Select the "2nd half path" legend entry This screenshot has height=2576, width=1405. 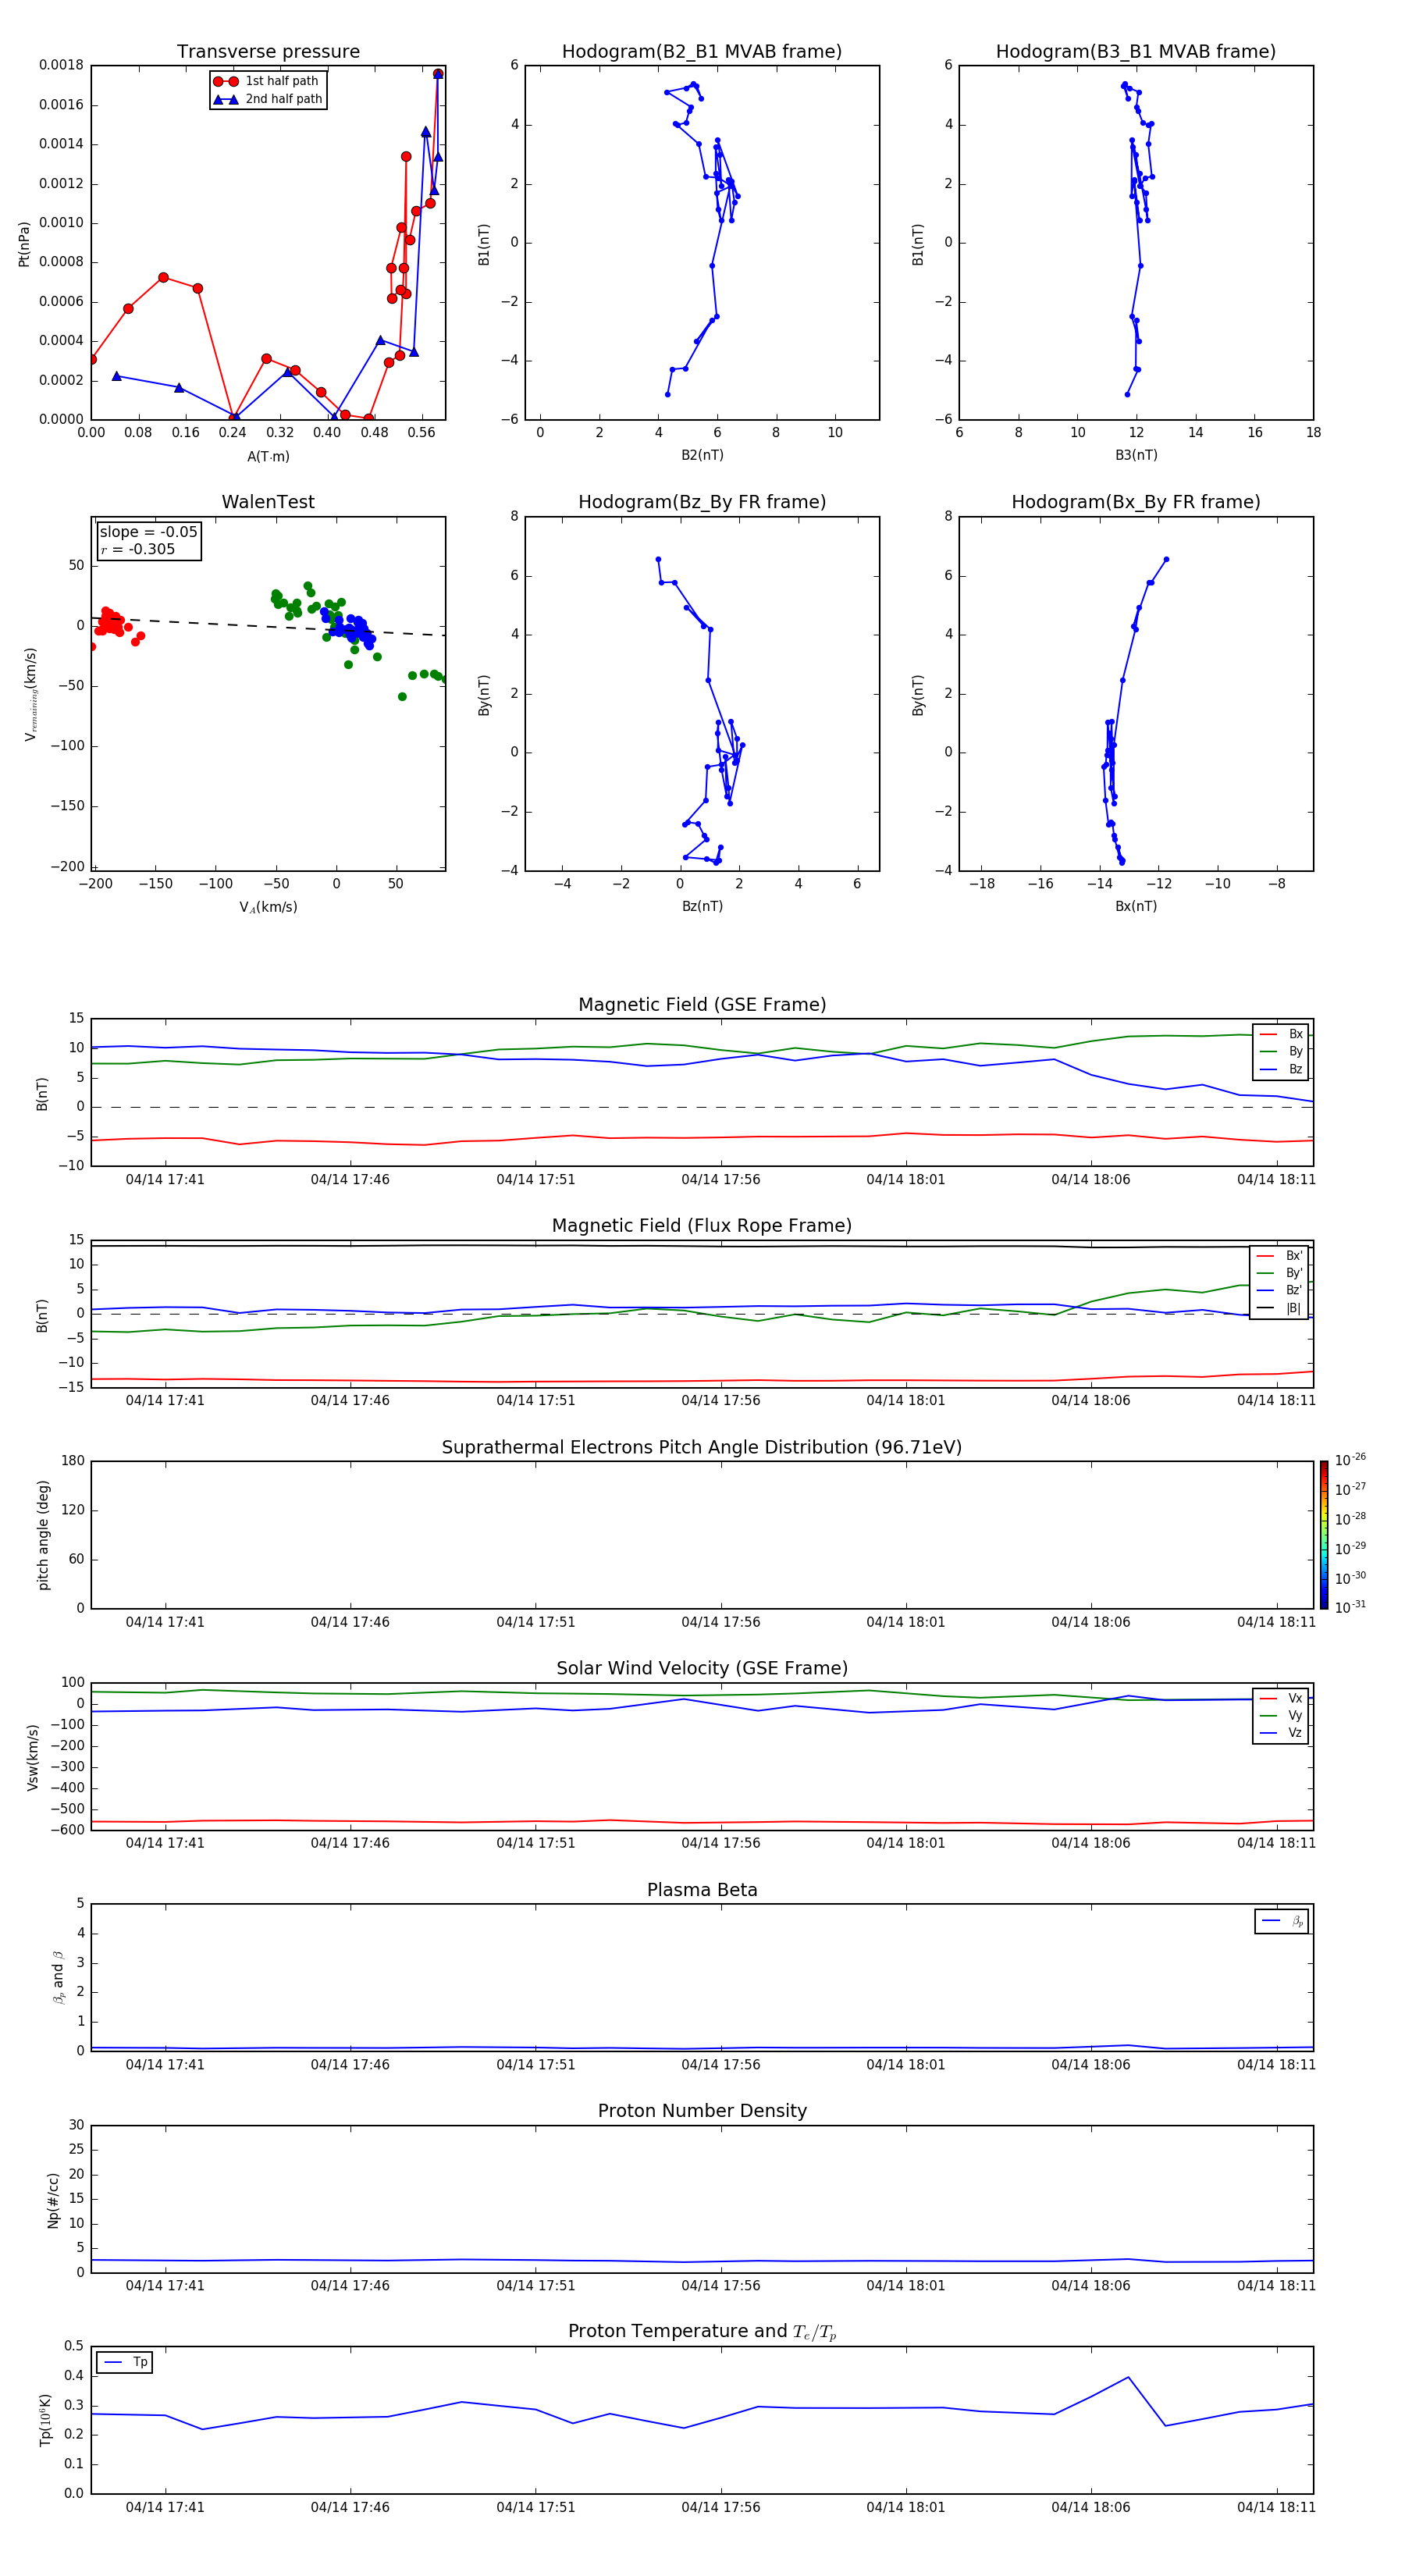(x=268, y=99)
